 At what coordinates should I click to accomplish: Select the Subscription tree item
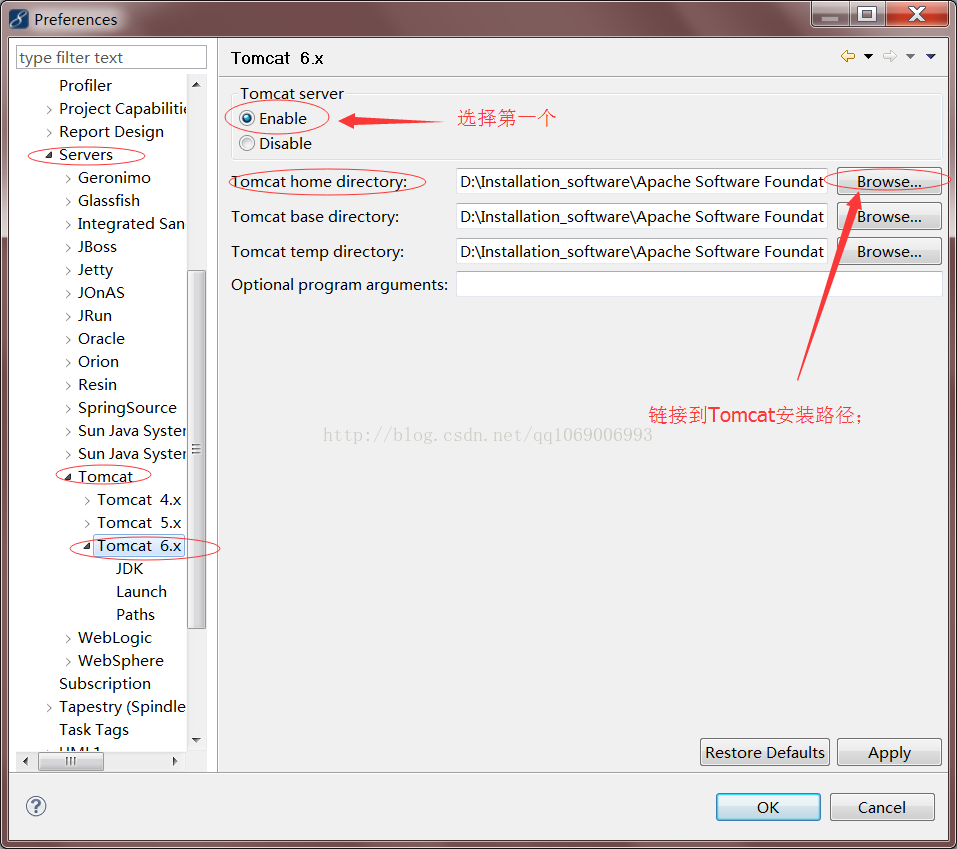pos(105,684)
